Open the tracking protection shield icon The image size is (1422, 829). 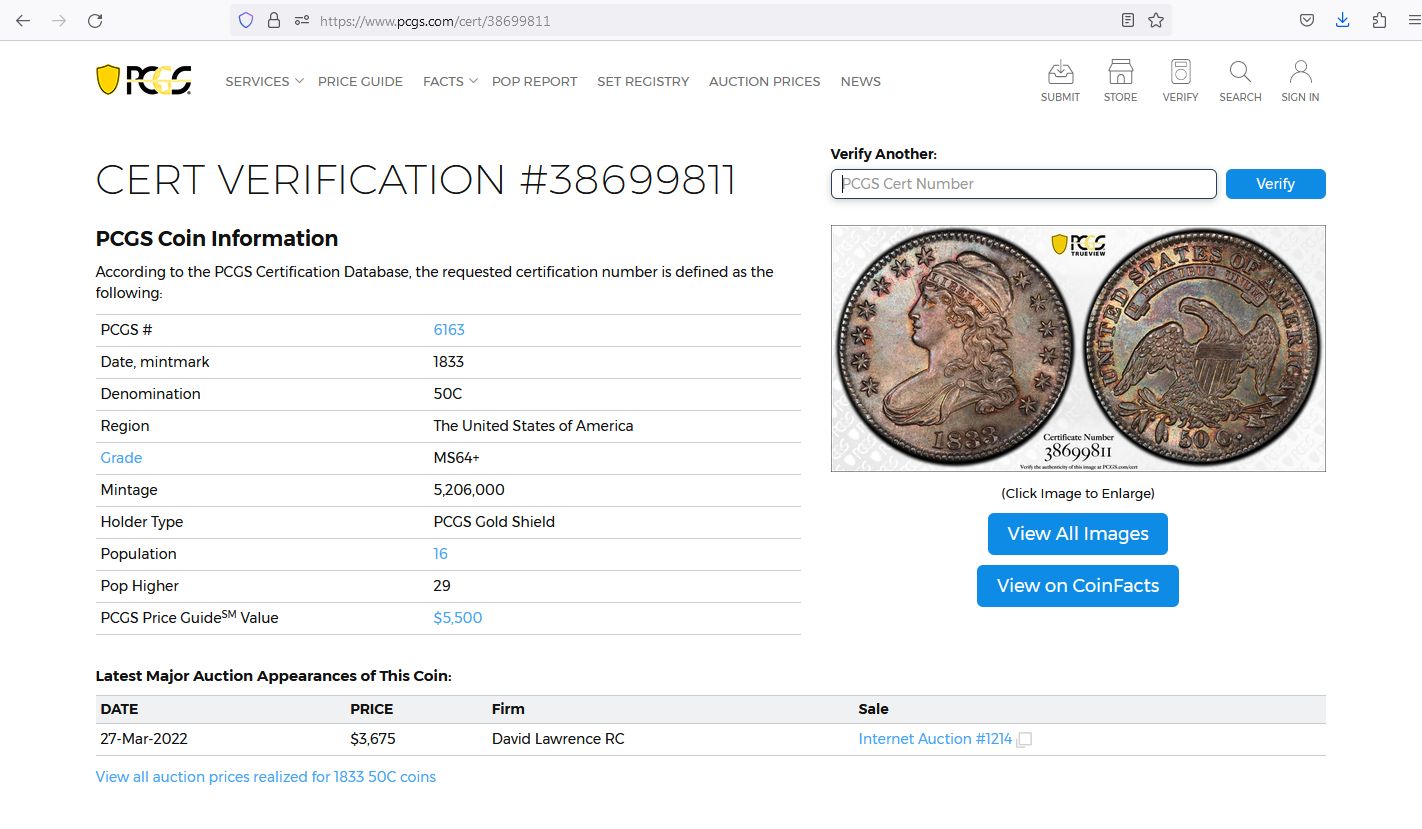tap(246, 20)
